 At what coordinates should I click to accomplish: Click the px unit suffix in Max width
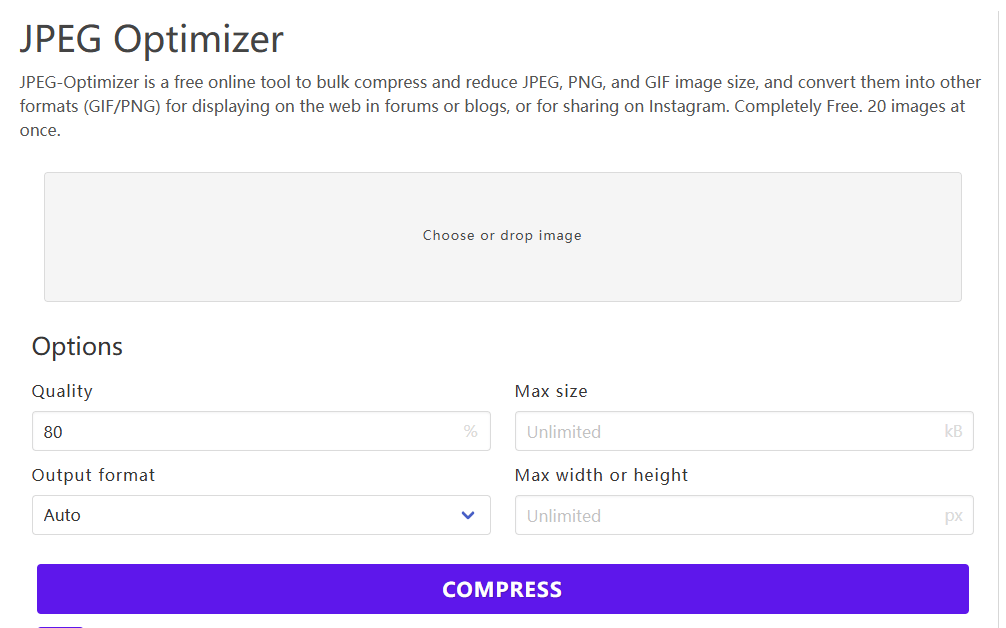point(953,516)
